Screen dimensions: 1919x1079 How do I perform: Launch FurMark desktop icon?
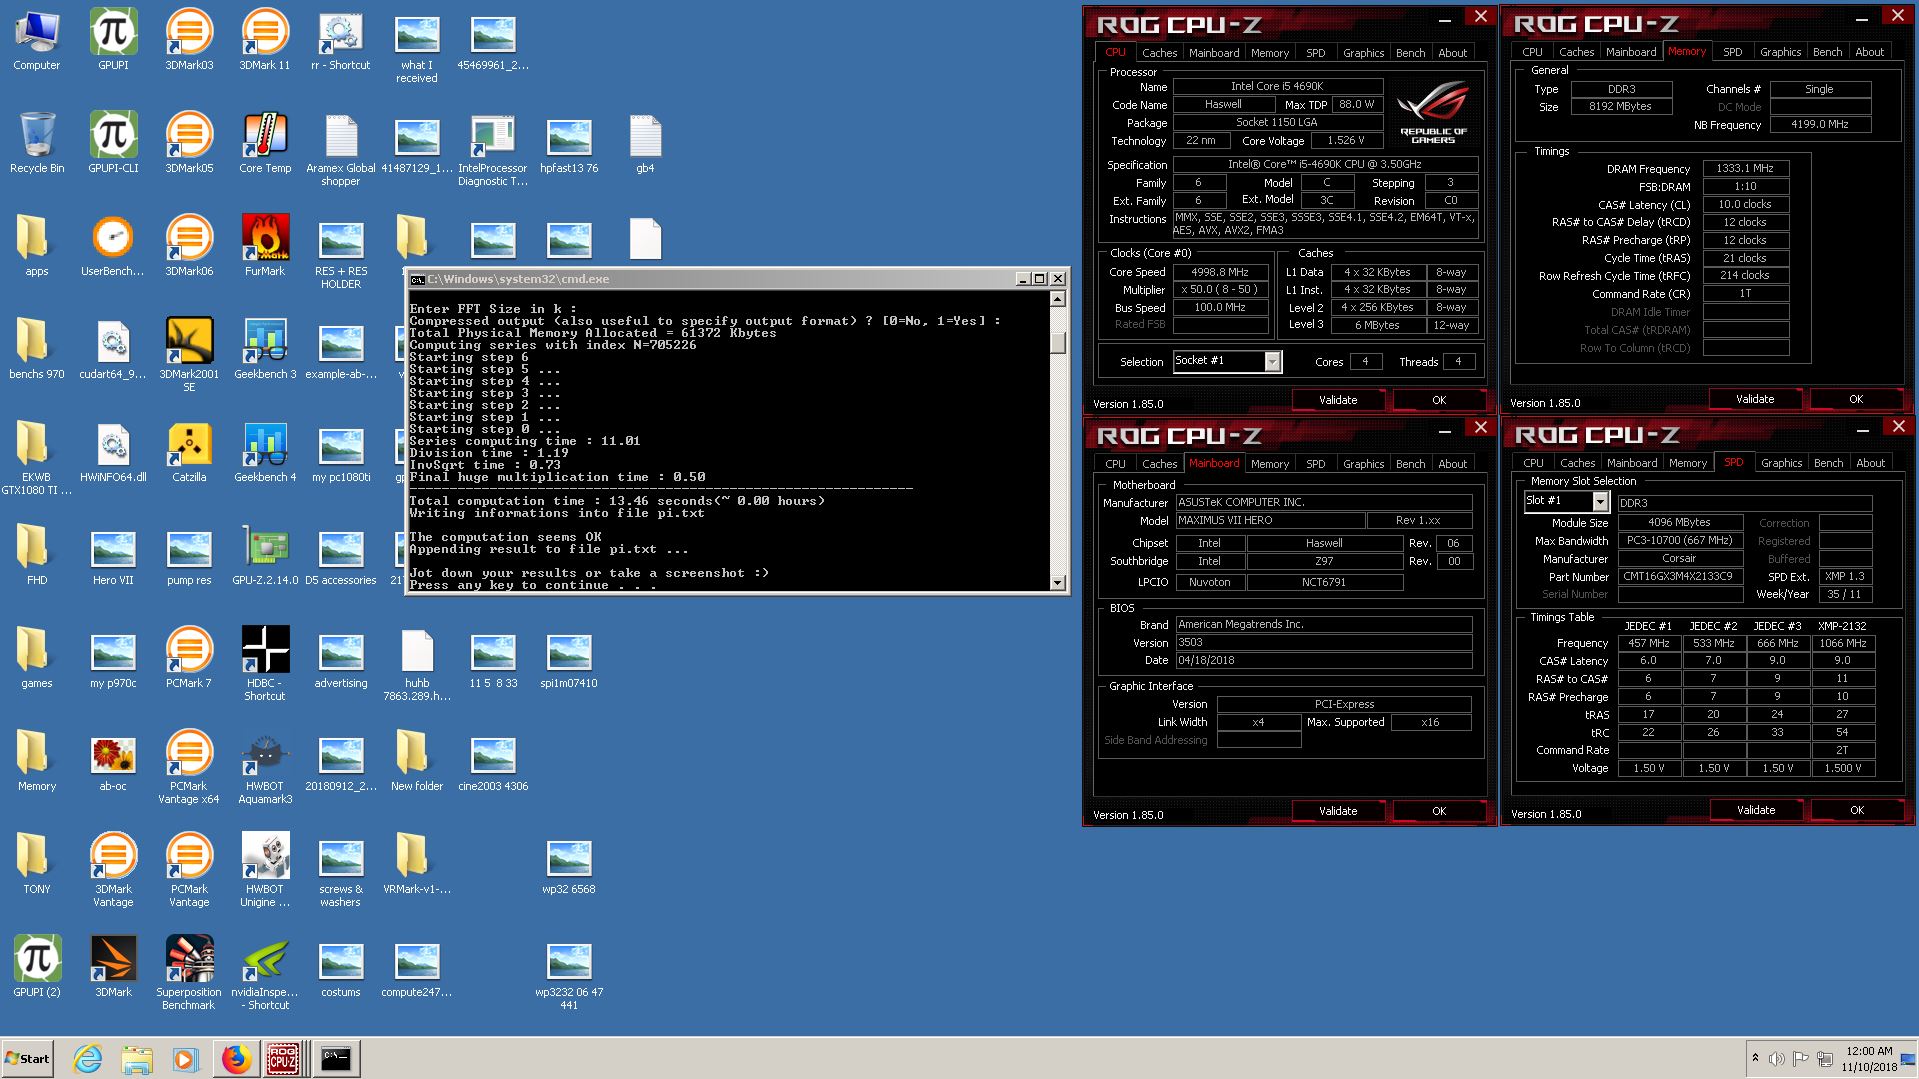point(265,246)
